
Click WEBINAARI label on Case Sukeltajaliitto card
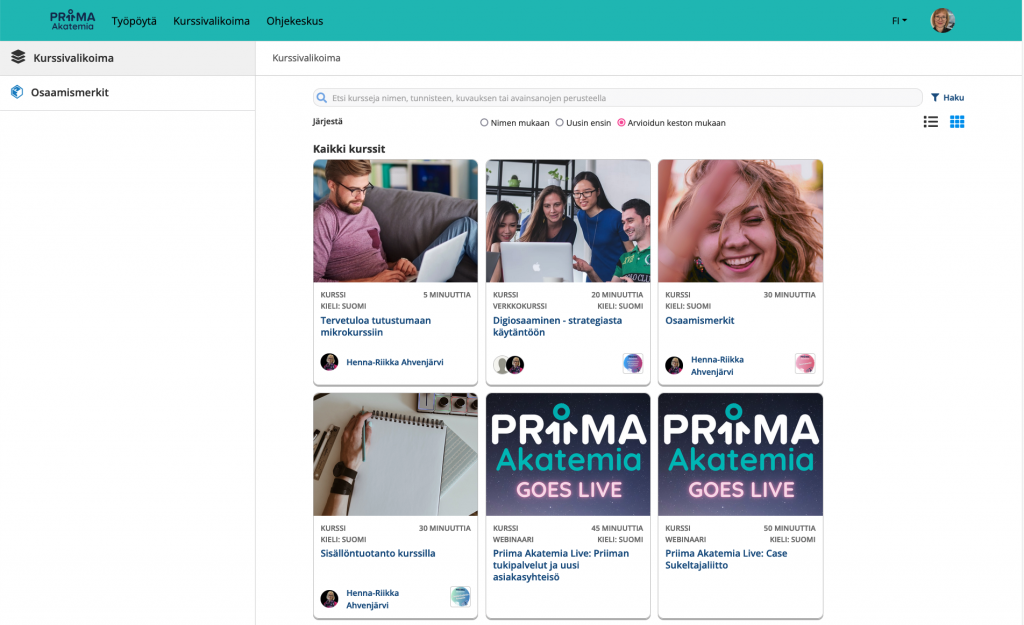685,539
